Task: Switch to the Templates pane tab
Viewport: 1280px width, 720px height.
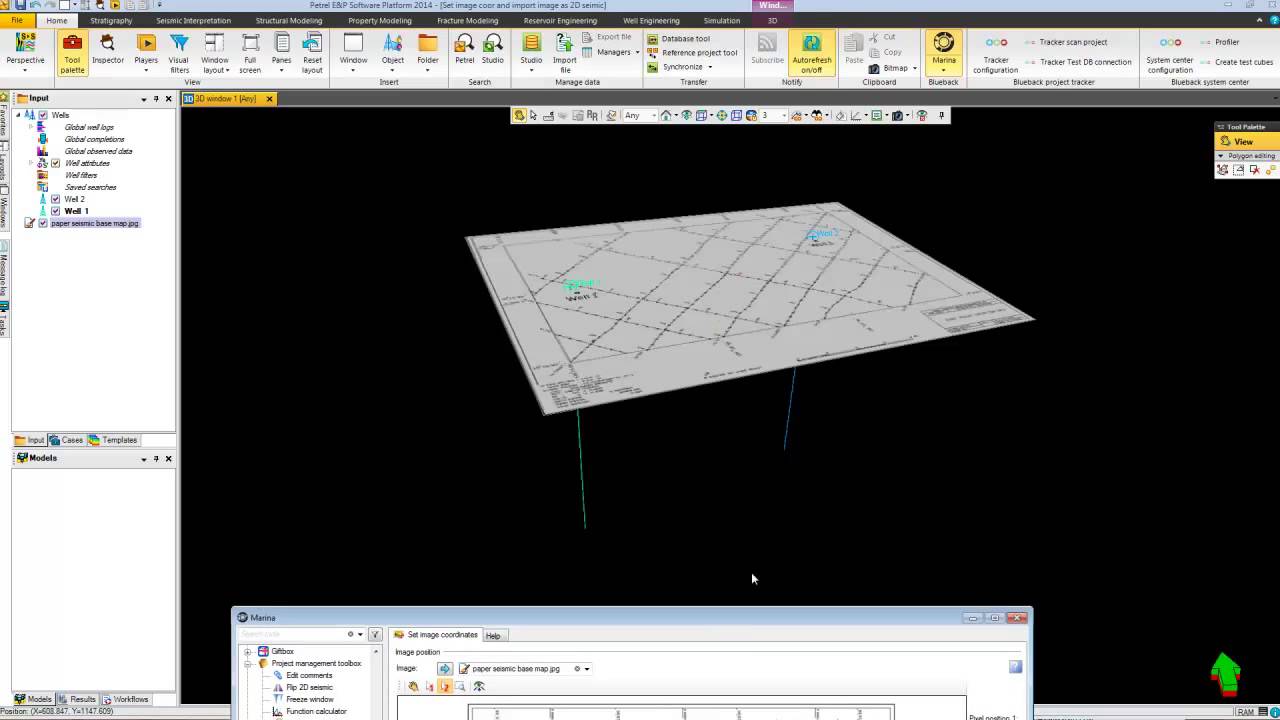Action: (x=113, y=440)
